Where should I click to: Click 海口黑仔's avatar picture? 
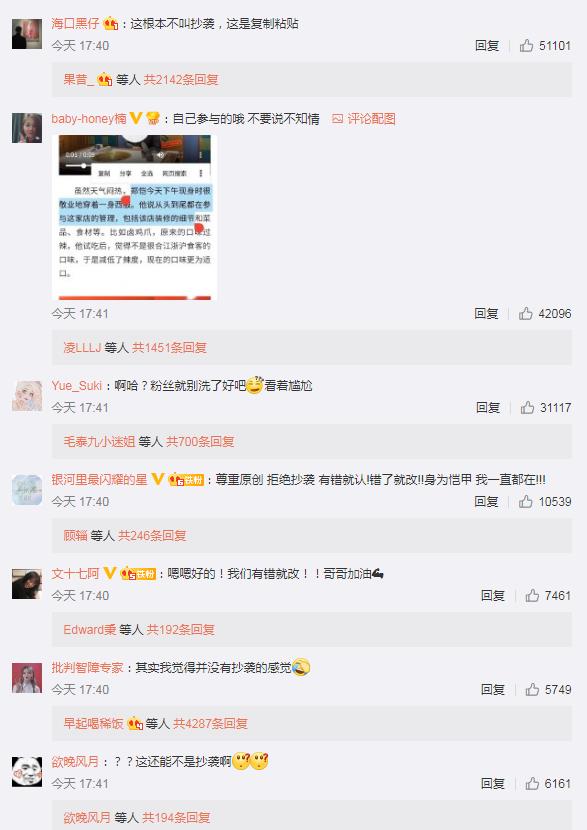[27, 34]
